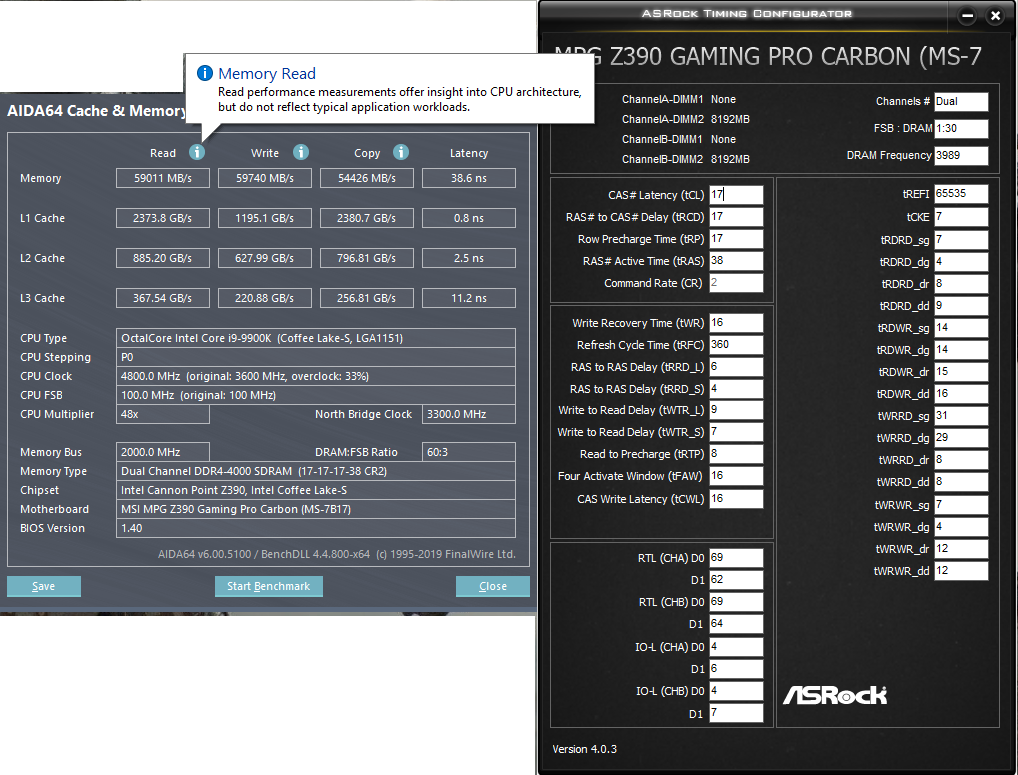This screenshot has height=775, width=1018.
Task: Click the tREFI field showing 65535
Action: 961,193
